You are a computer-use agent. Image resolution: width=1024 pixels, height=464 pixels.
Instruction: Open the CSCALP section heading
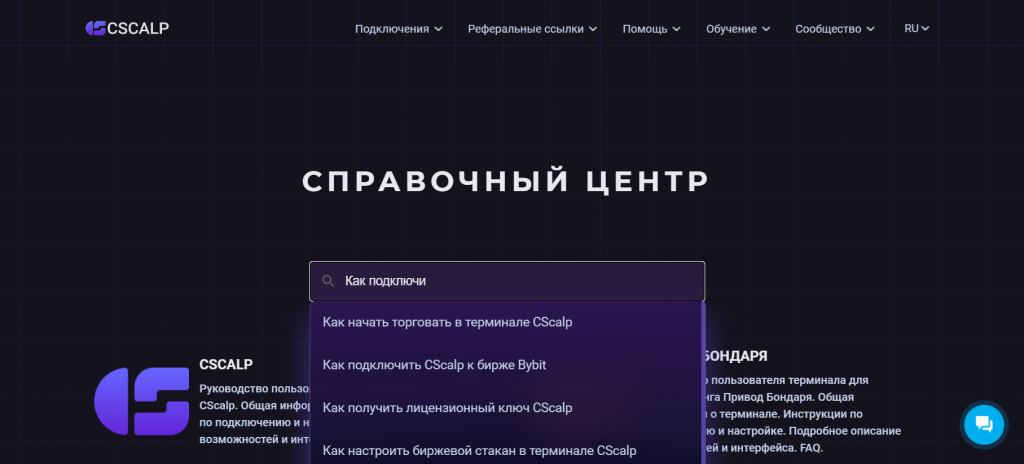[x=226, y=365]
